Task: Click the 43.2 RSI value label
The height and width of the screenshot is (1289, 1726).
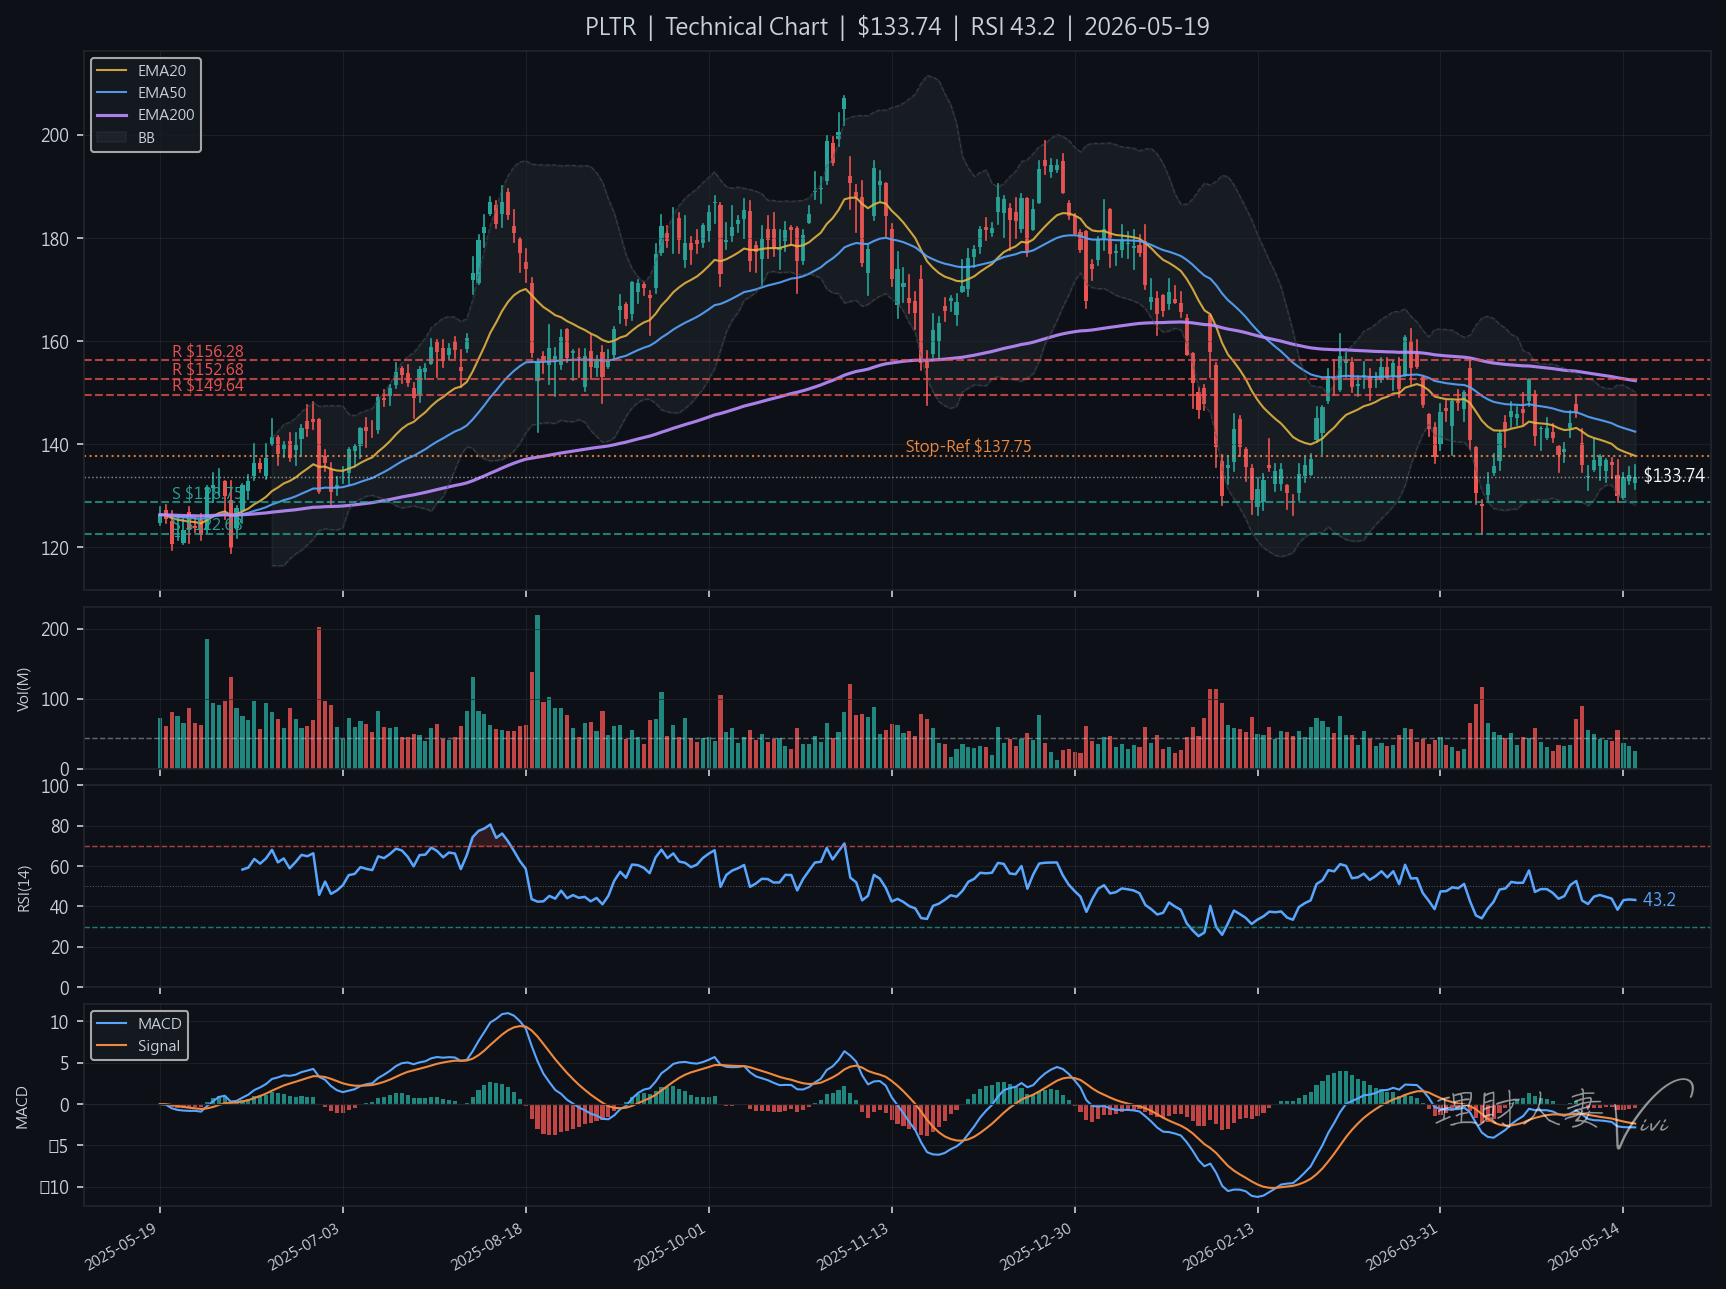Action: coord(1659,900)
